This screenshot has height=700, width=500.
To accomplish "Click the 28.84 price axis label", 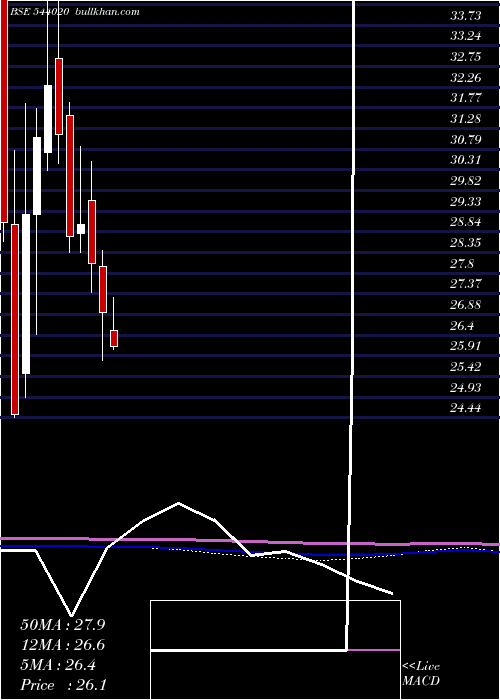I will (x=466, y=222).
